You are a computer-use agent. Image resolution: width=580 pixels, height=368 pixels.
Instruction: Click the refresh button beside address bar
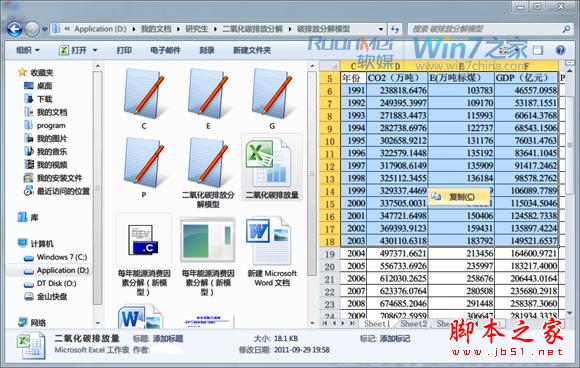coord(395,29)
